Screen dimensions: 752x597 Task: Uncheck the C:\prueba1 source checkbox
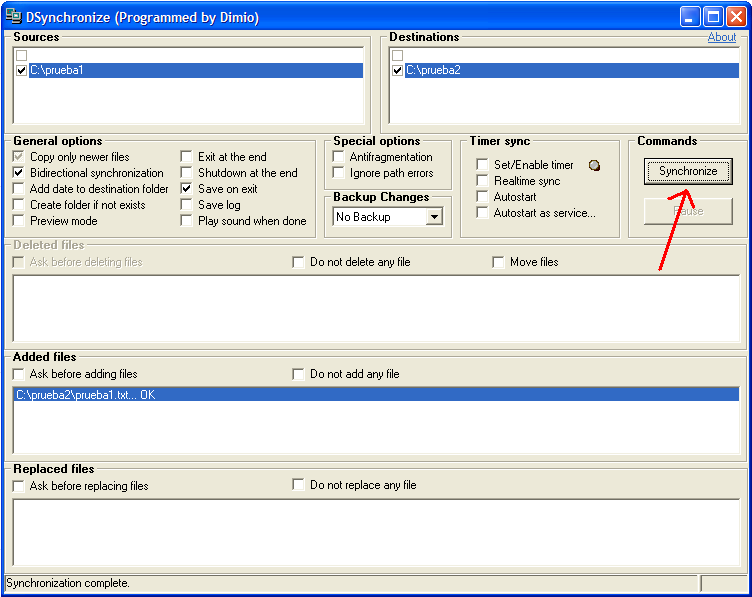pos(22,70)
